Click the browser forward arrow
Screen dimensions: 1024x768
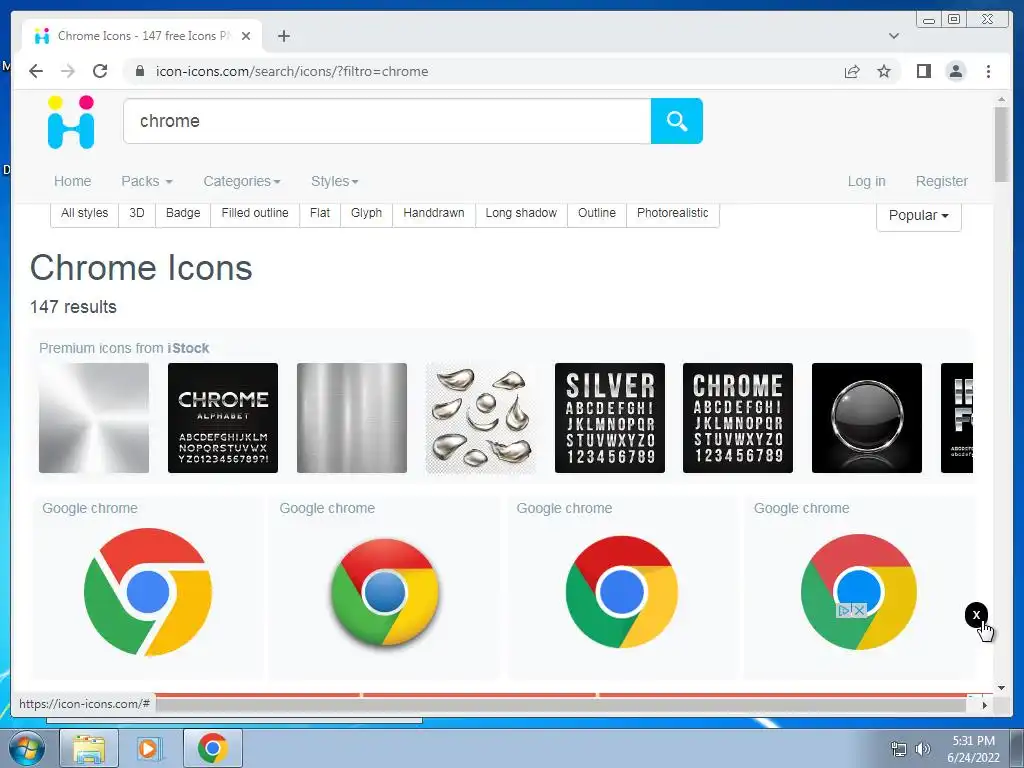[x=68, y=71]
